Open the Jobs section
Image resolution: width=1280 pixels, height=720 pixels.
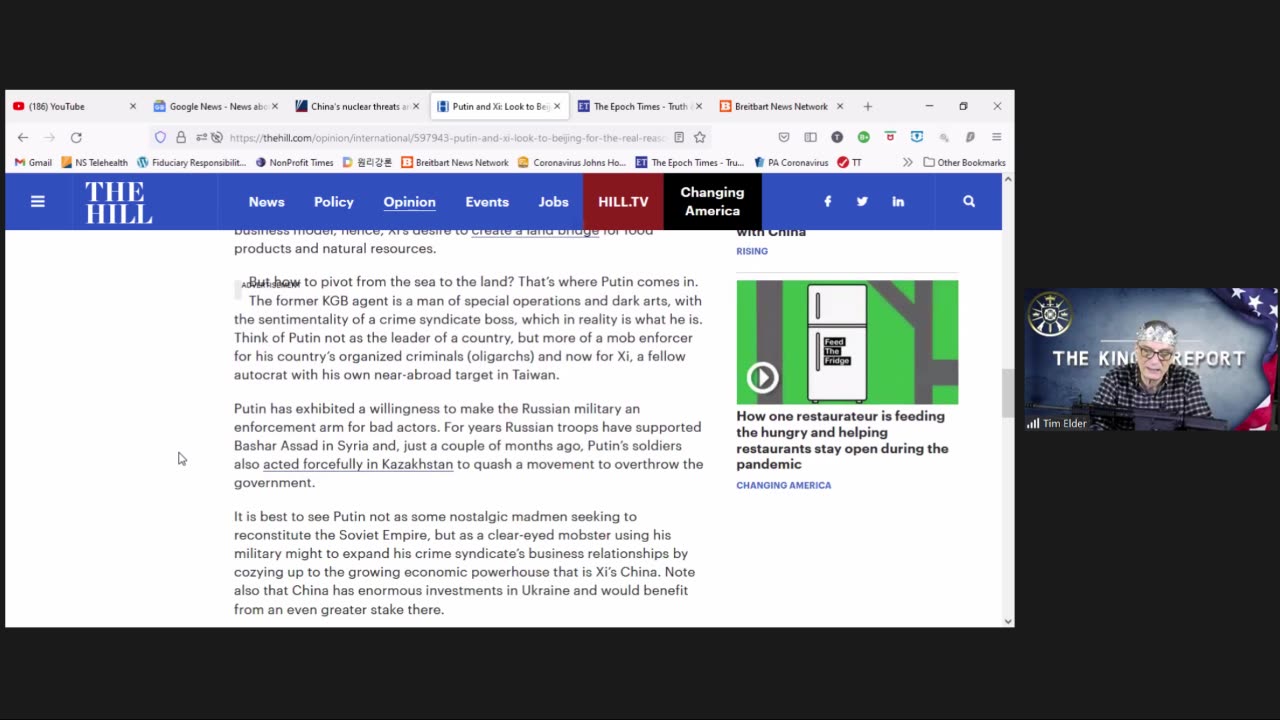[553, 201]
